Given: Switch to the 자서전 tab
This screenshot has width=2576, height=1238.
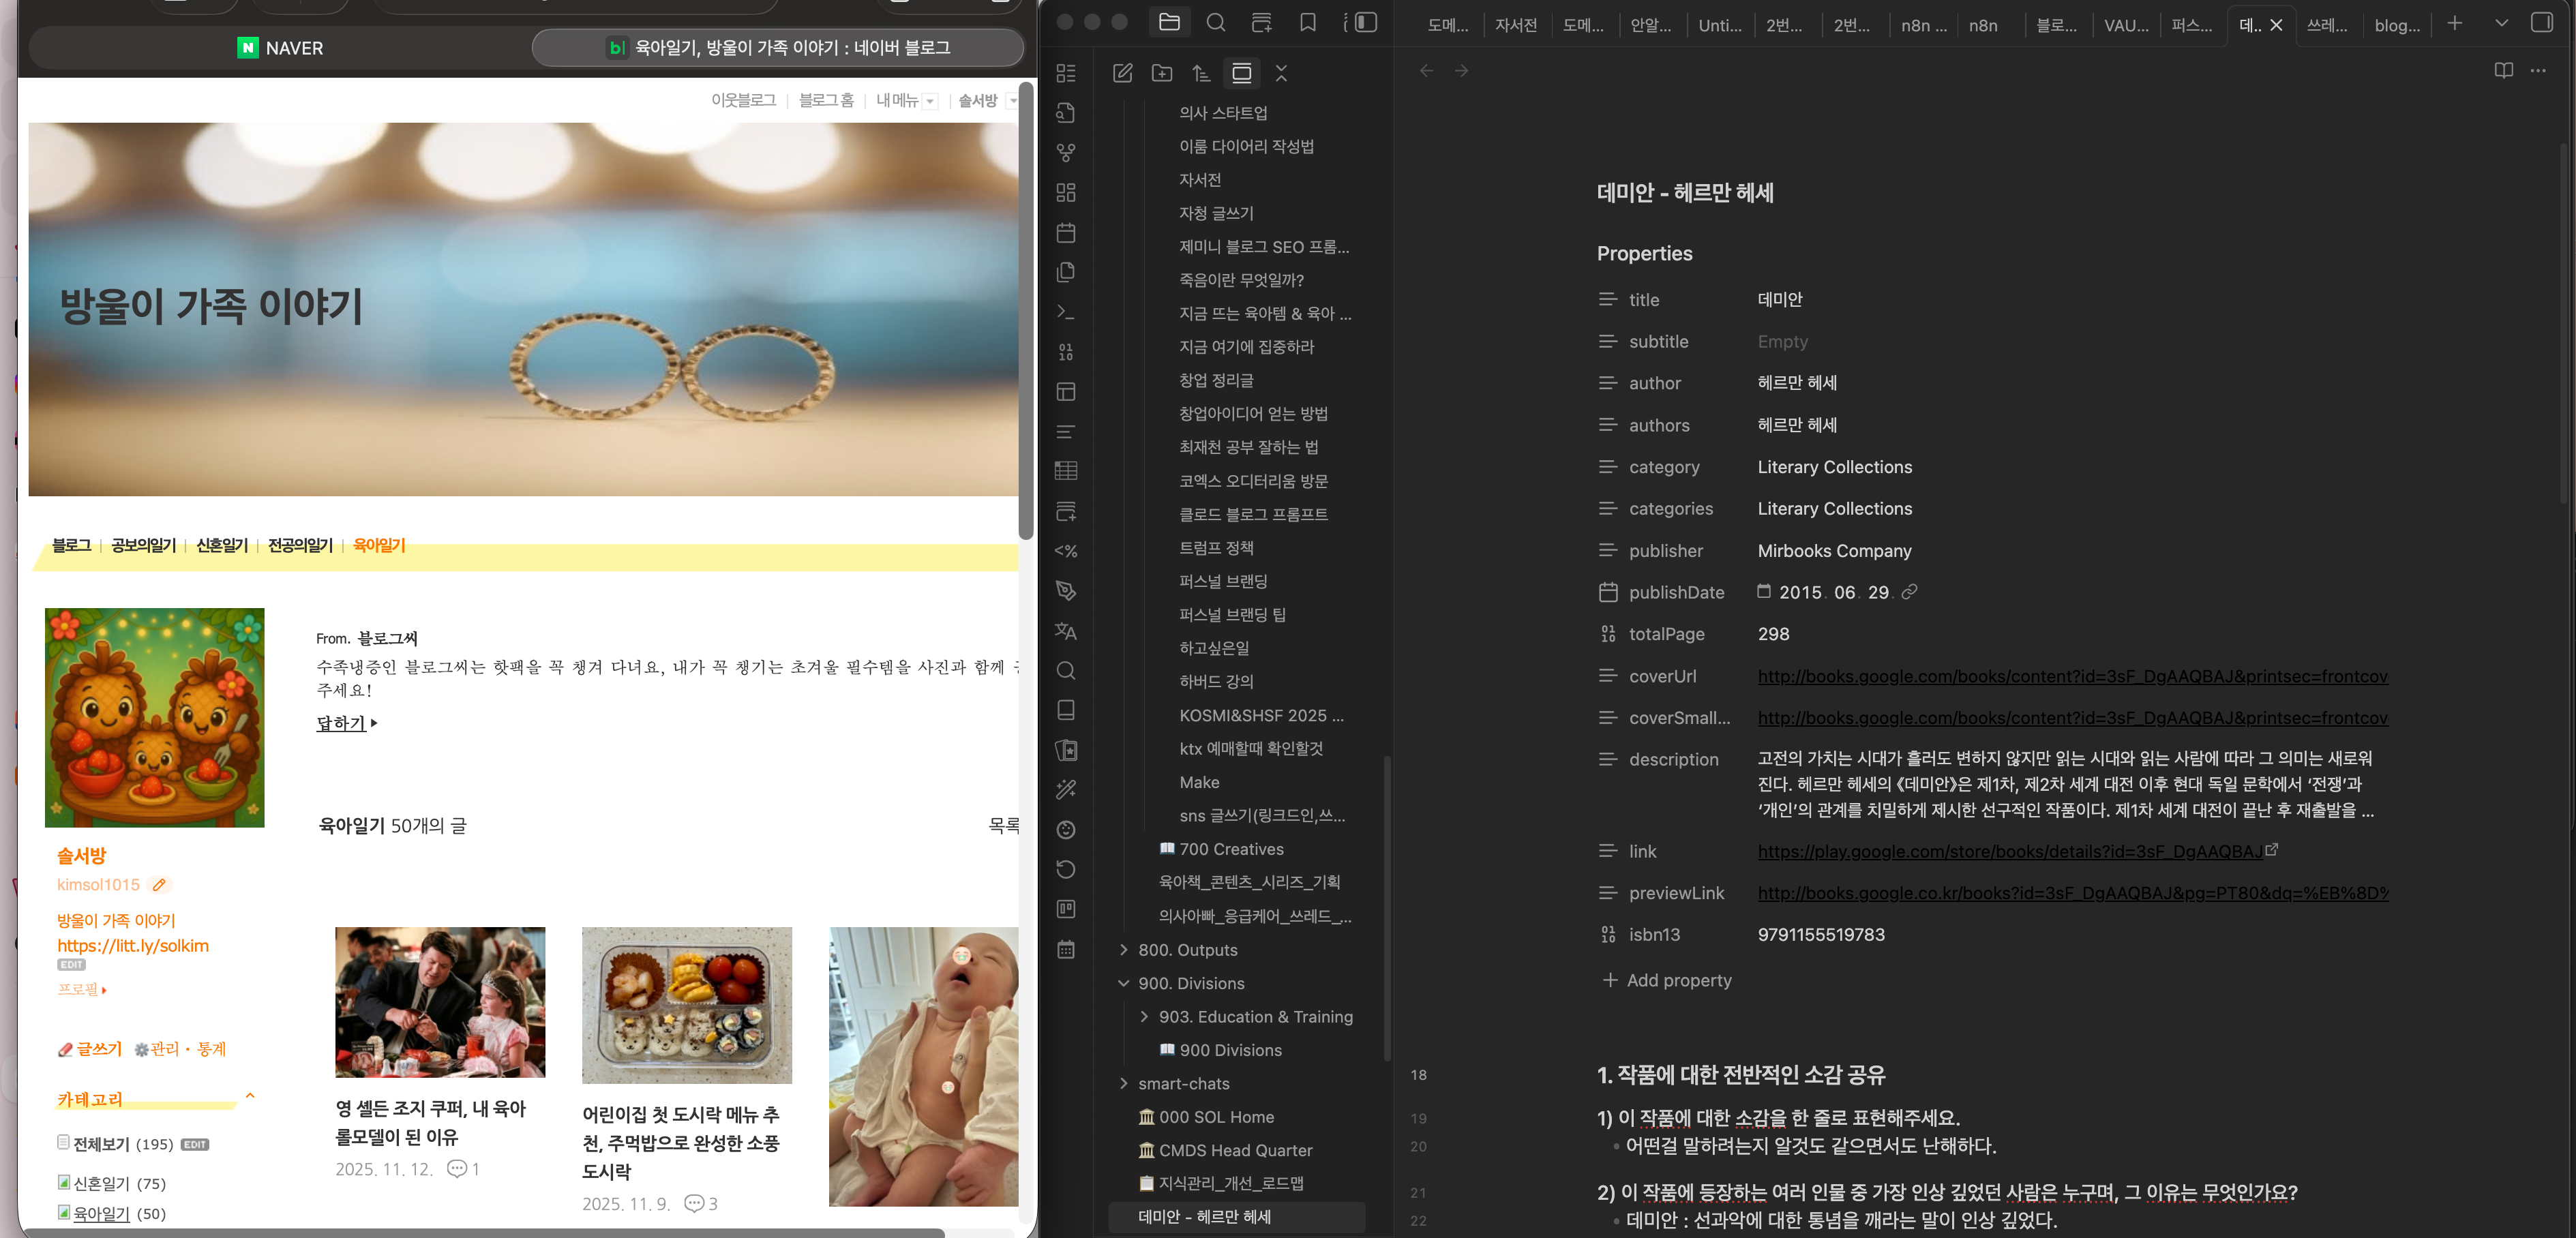Looking at the screenshot, I should coord(1515,26).
